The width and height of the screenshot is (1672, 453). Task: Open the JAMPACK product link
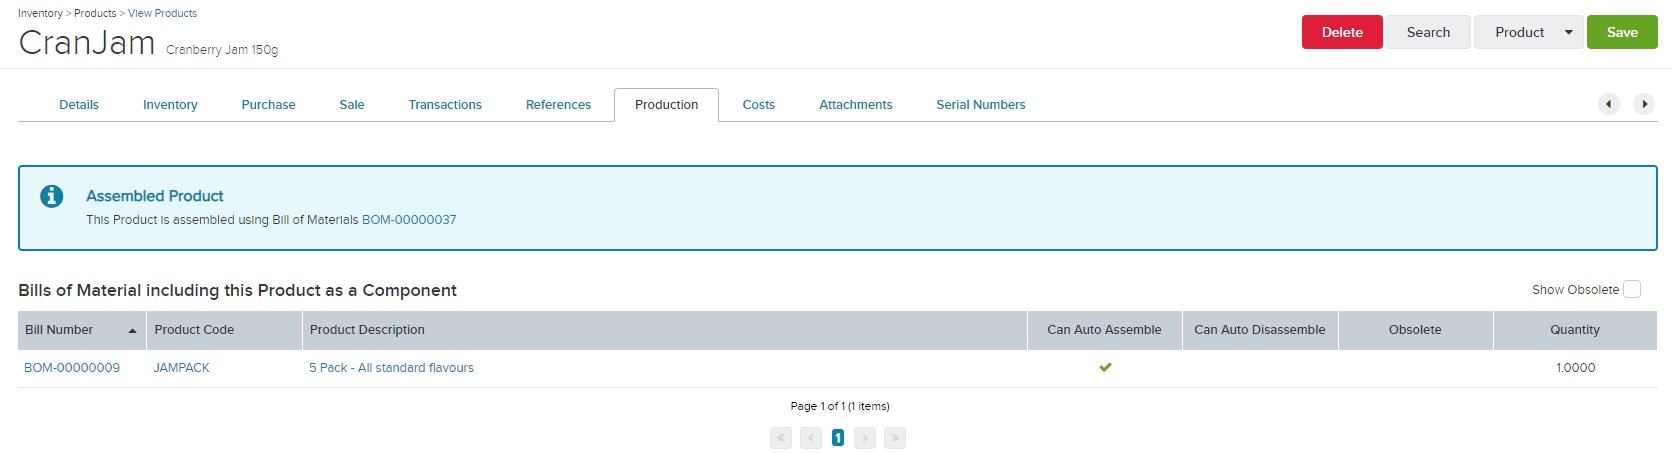pos(182,368)
